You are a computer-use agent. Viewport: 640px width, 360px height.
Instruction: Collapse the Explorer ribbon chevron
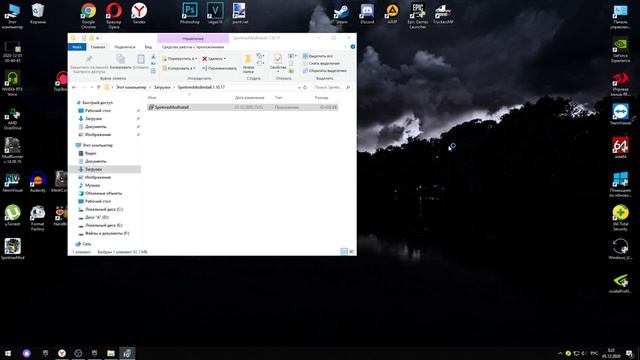345,47
